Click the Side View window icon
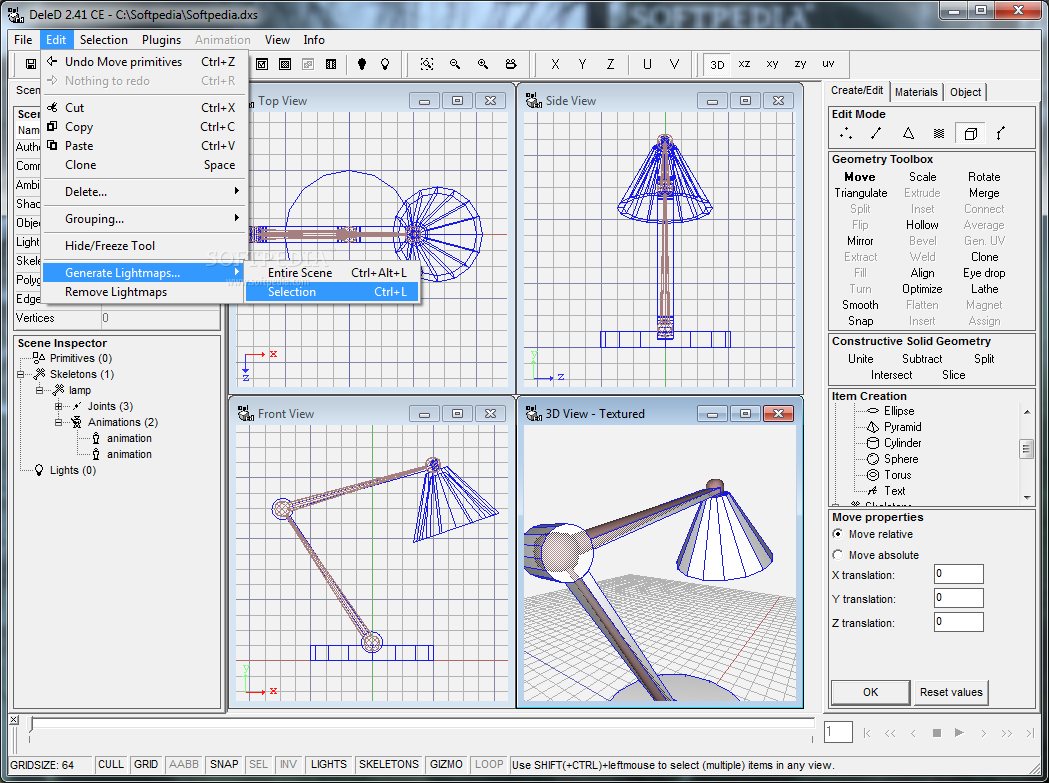The image size is (1049, 783). 533,101
